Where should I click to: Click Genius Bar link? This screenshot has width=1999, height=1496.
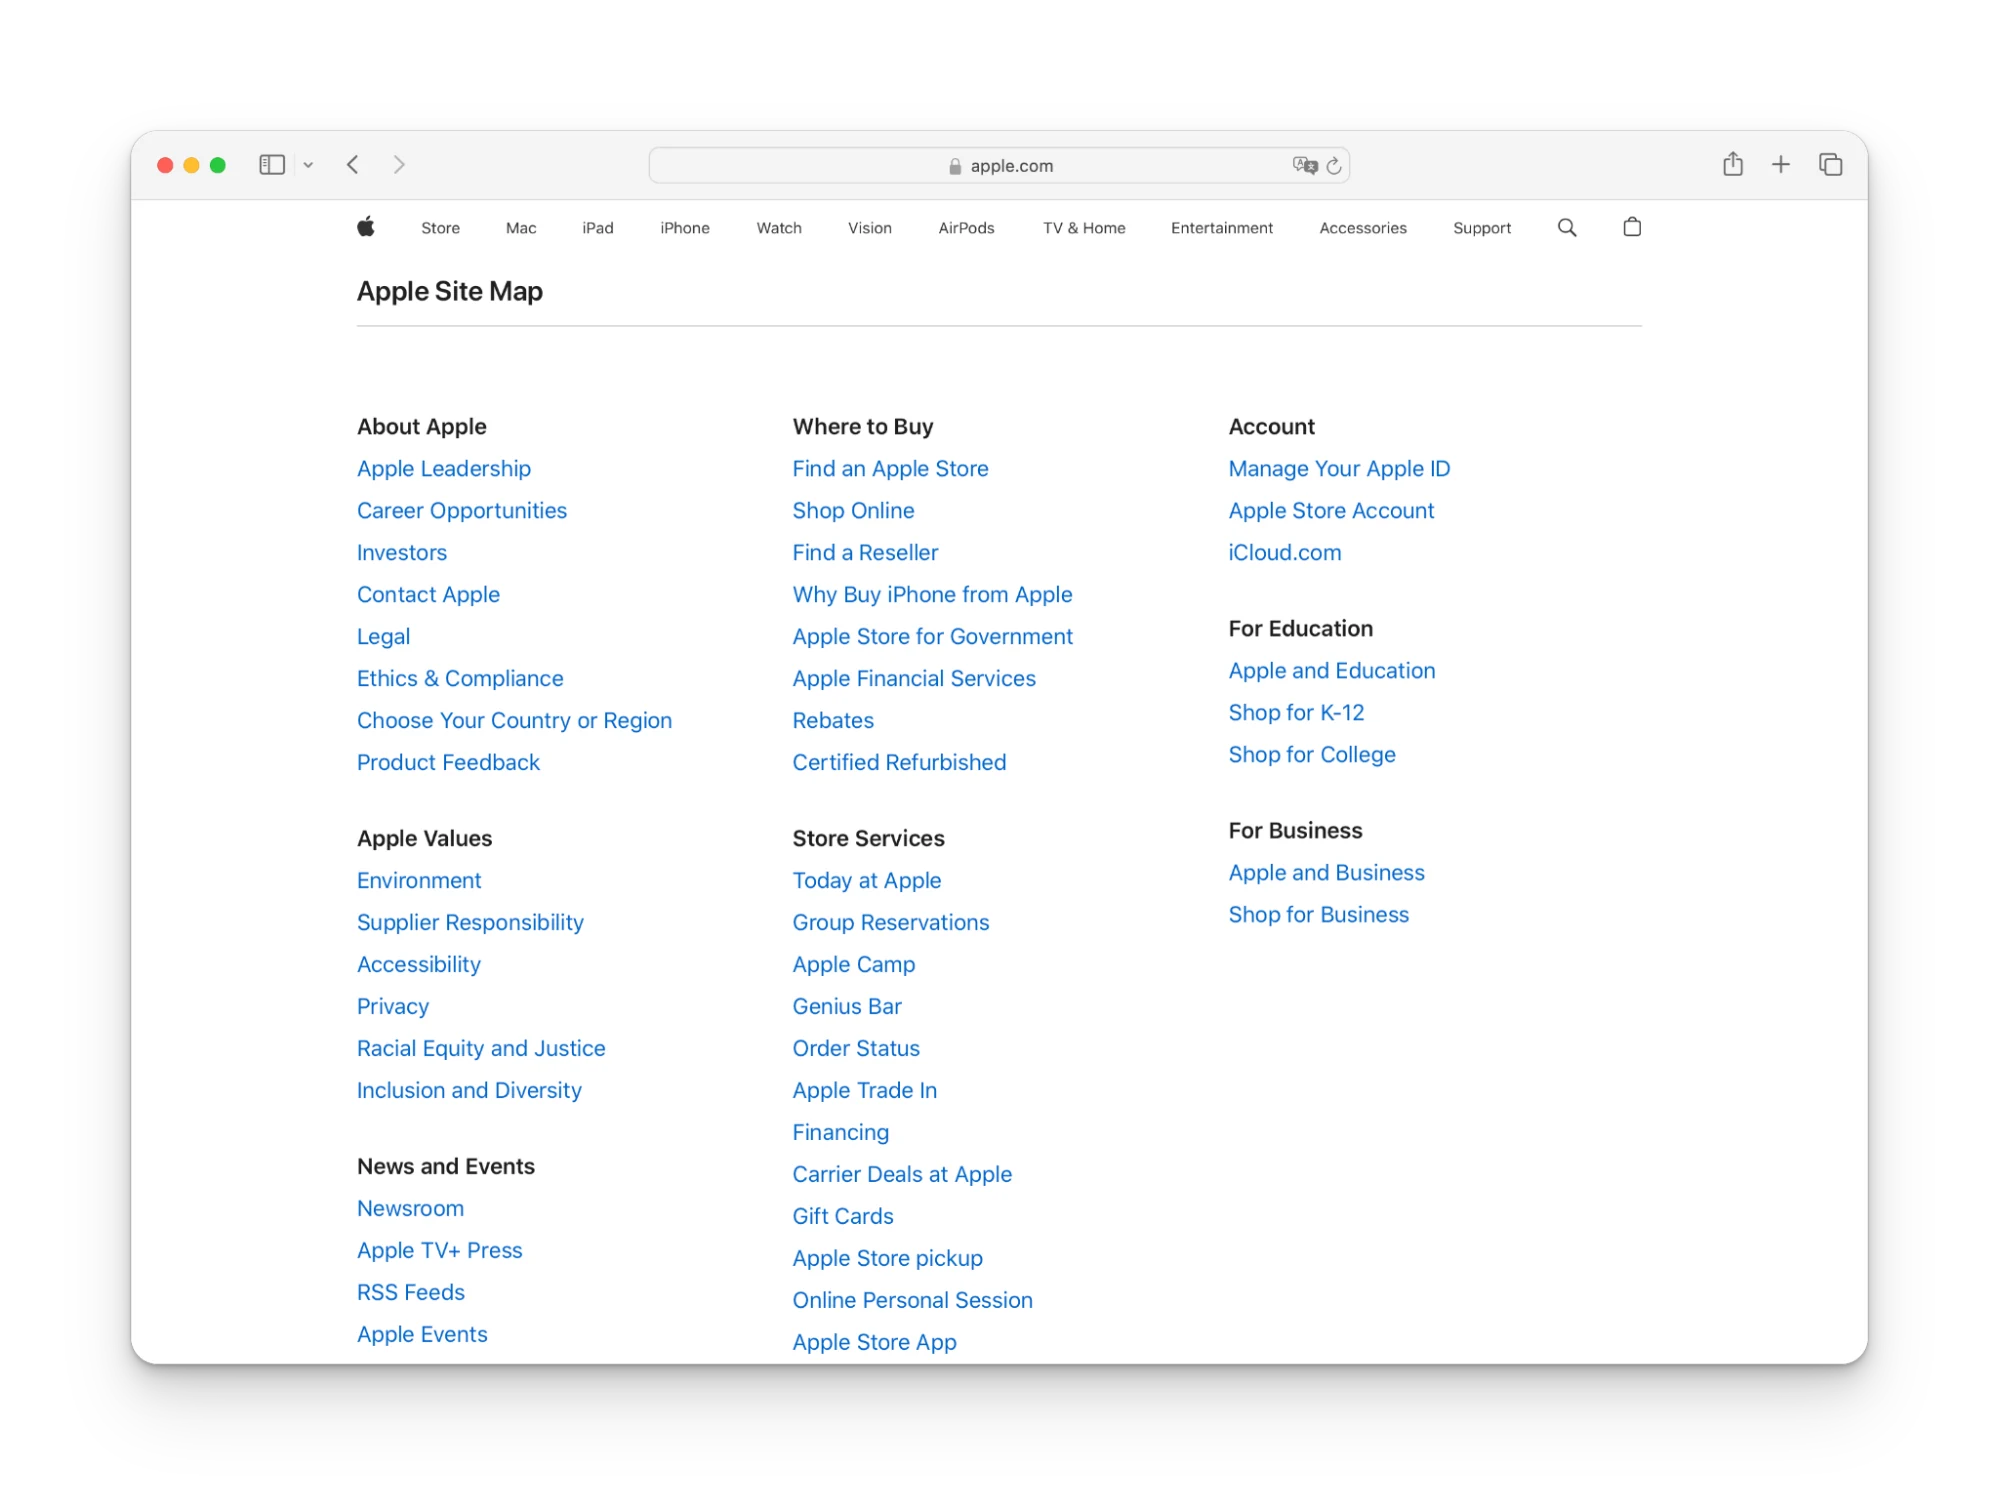point(847,1006)
